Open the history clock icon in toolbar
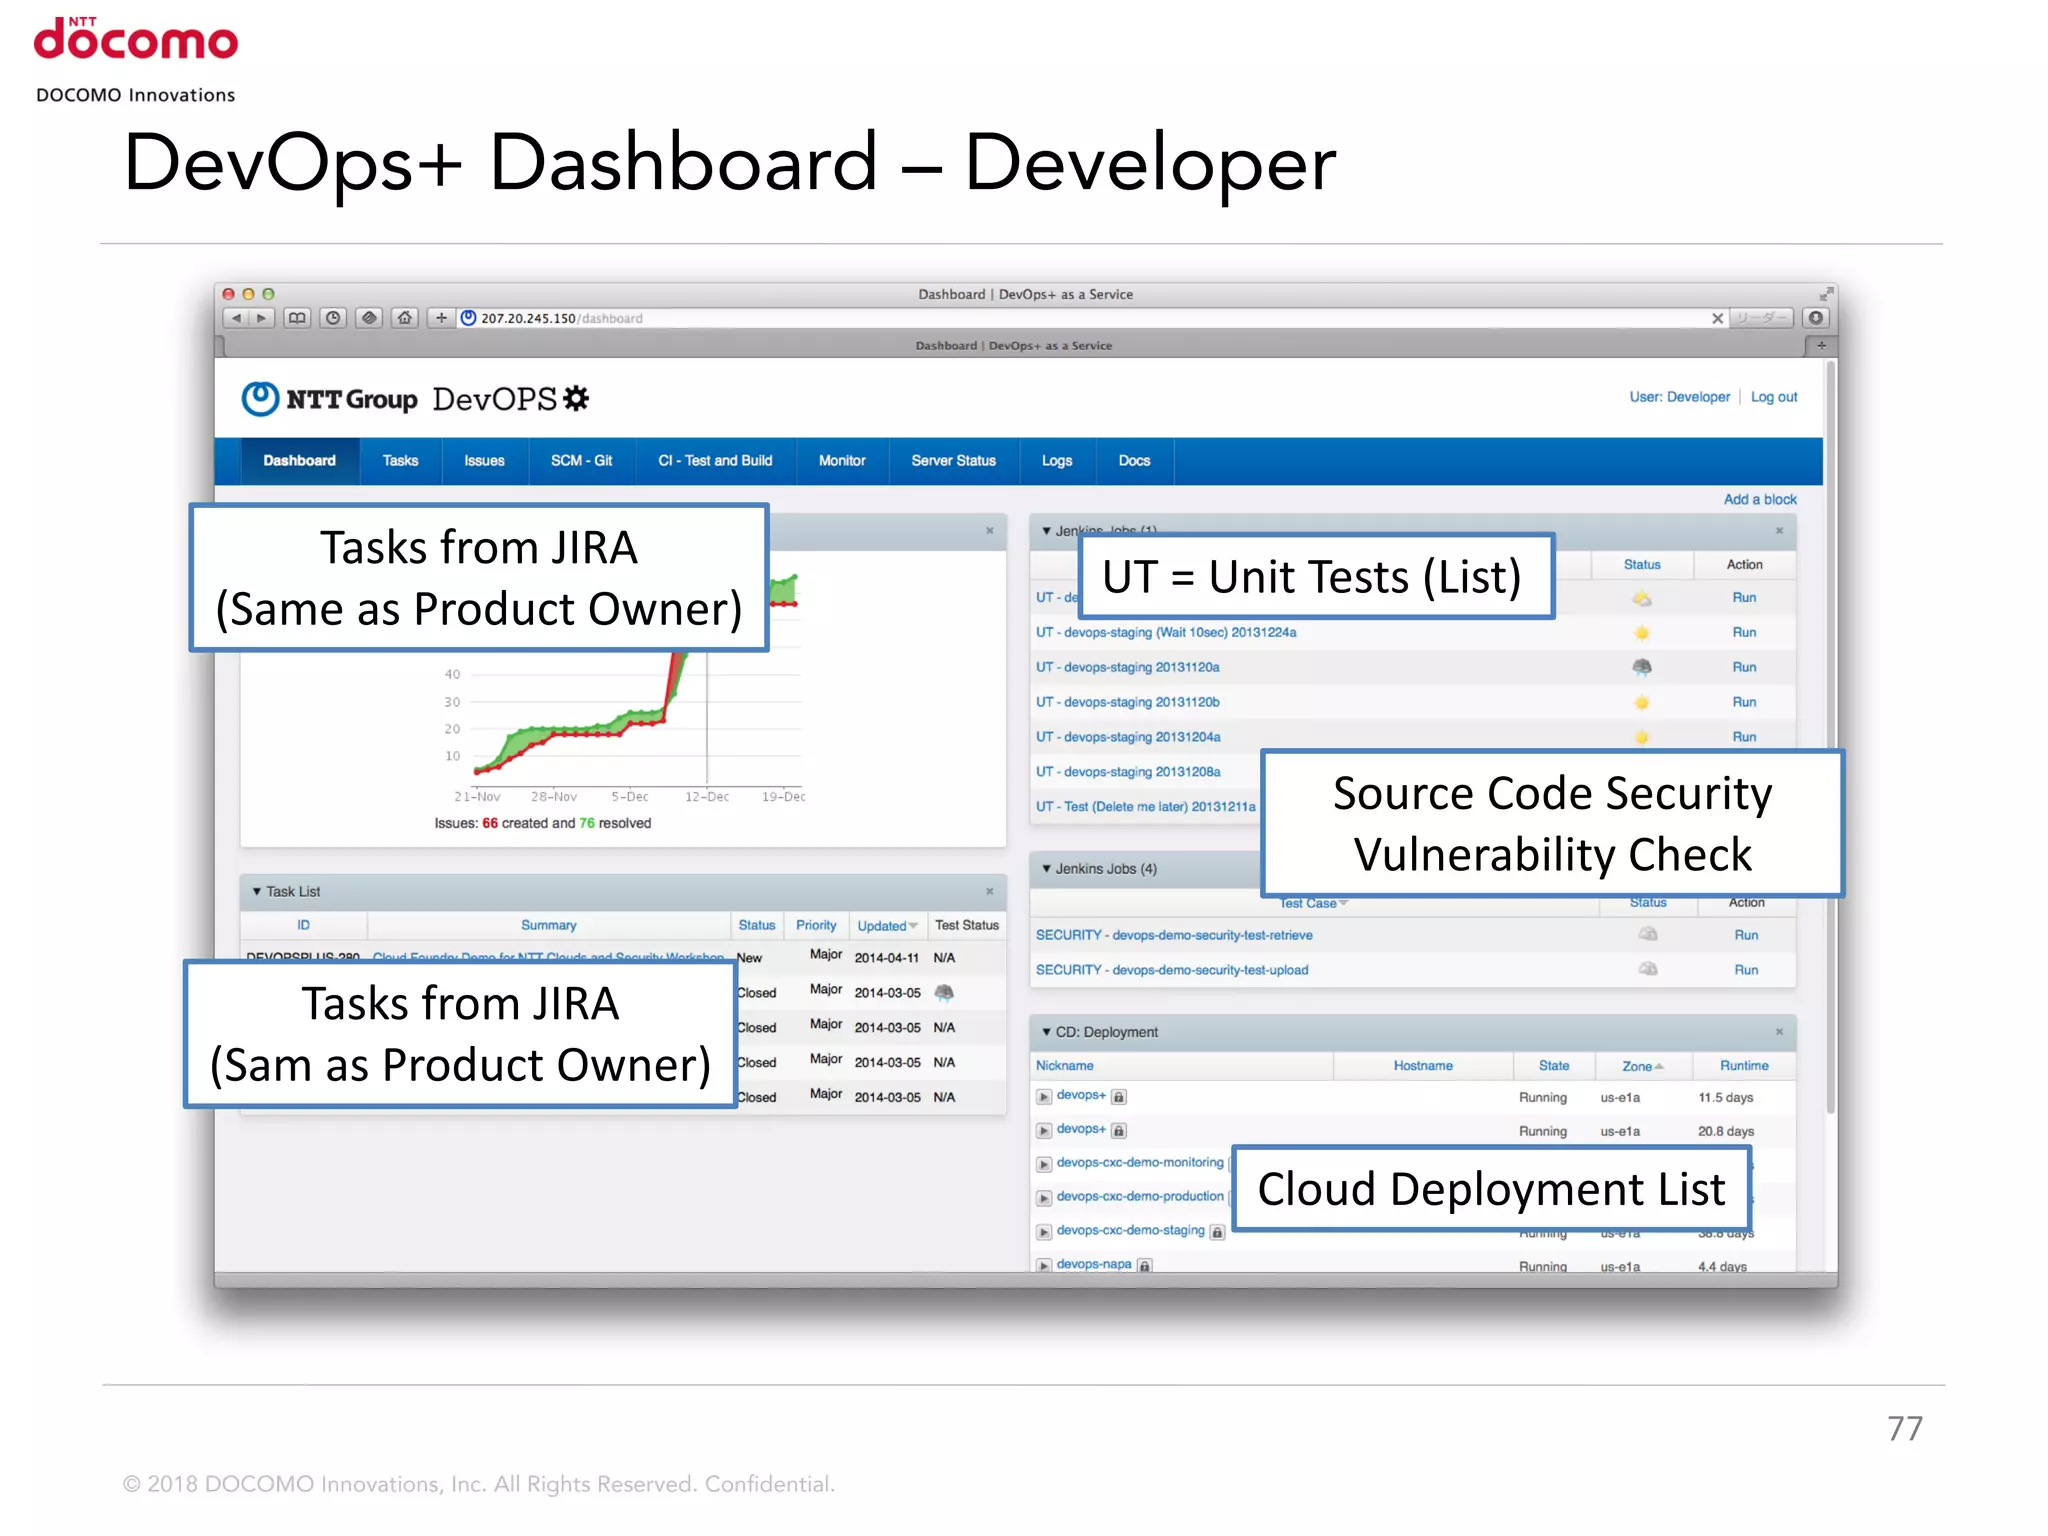Screen dimensions: 2048x1536 (333, 318)
